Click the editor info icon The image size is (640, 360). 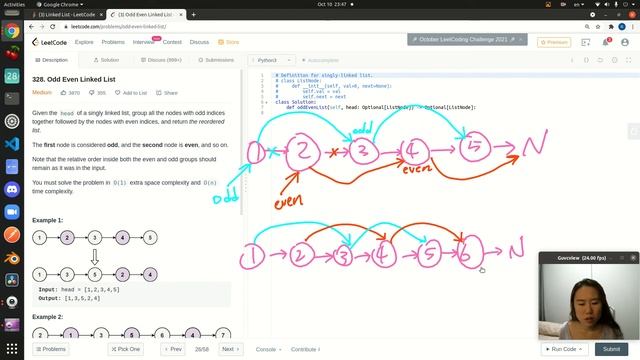572,60
